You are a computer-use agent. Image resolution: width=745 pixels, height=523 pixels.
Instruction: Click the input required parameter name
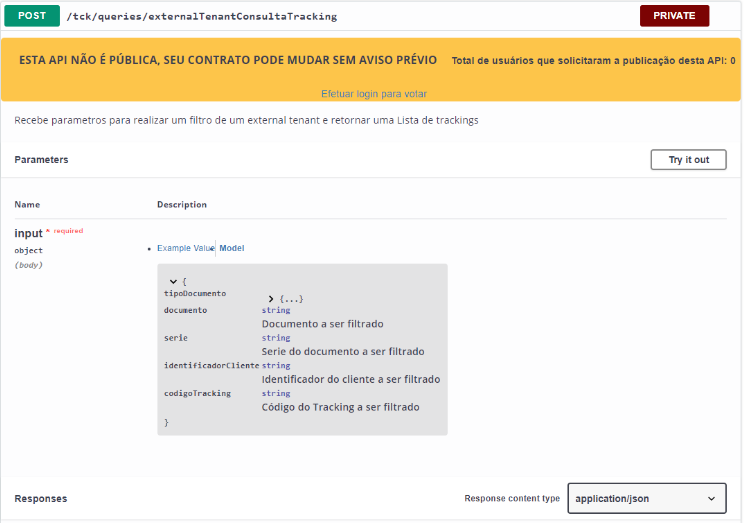[x=28, y=234]
